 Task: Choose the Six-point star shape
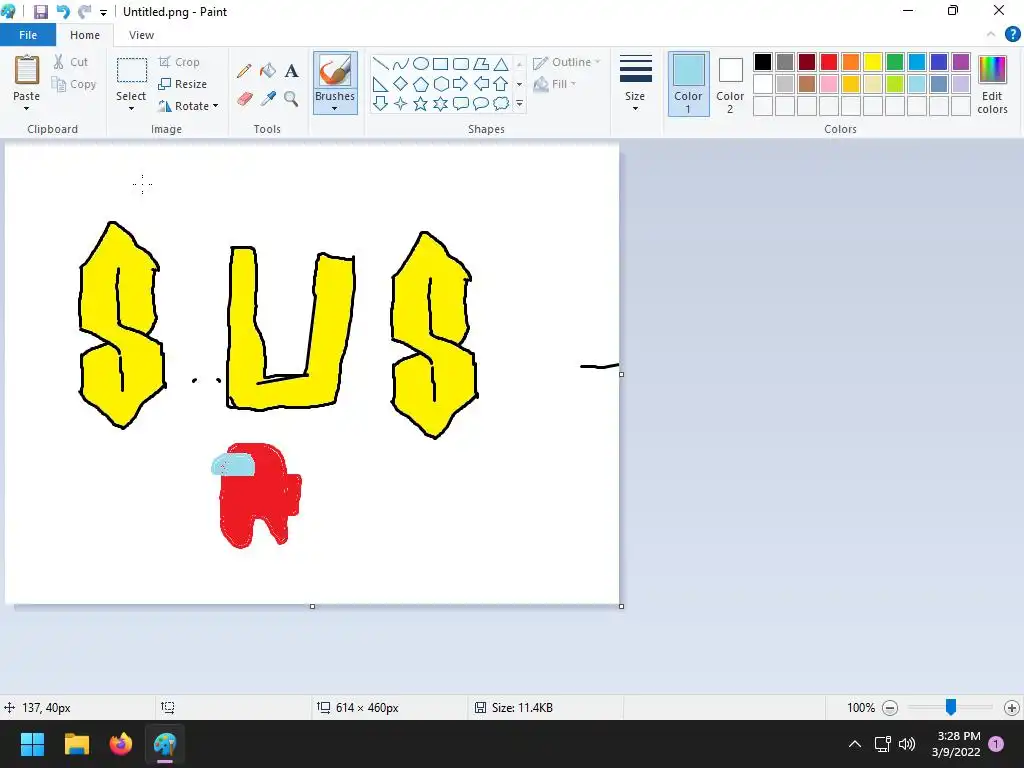tap(441, 103)
